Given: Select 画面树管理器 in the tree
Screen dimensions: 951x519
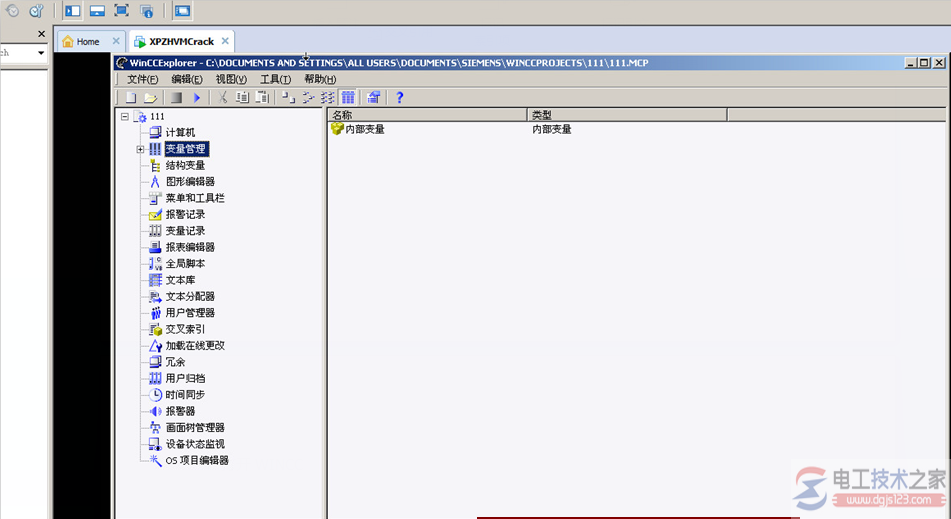Looking at the screenshot, I should tap(195, 427).
